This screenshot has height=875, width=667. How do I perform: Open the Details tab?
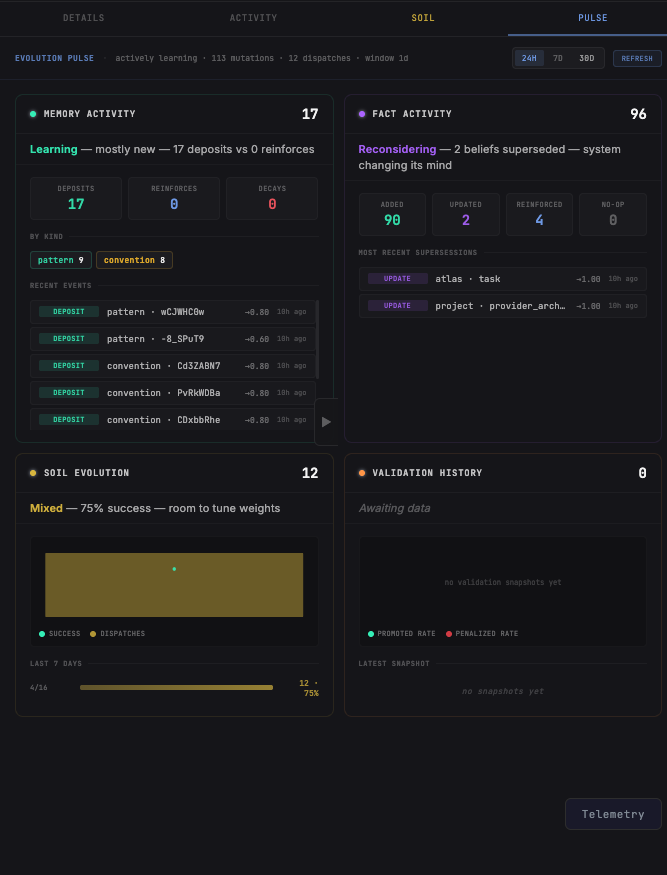pos(83,18)
